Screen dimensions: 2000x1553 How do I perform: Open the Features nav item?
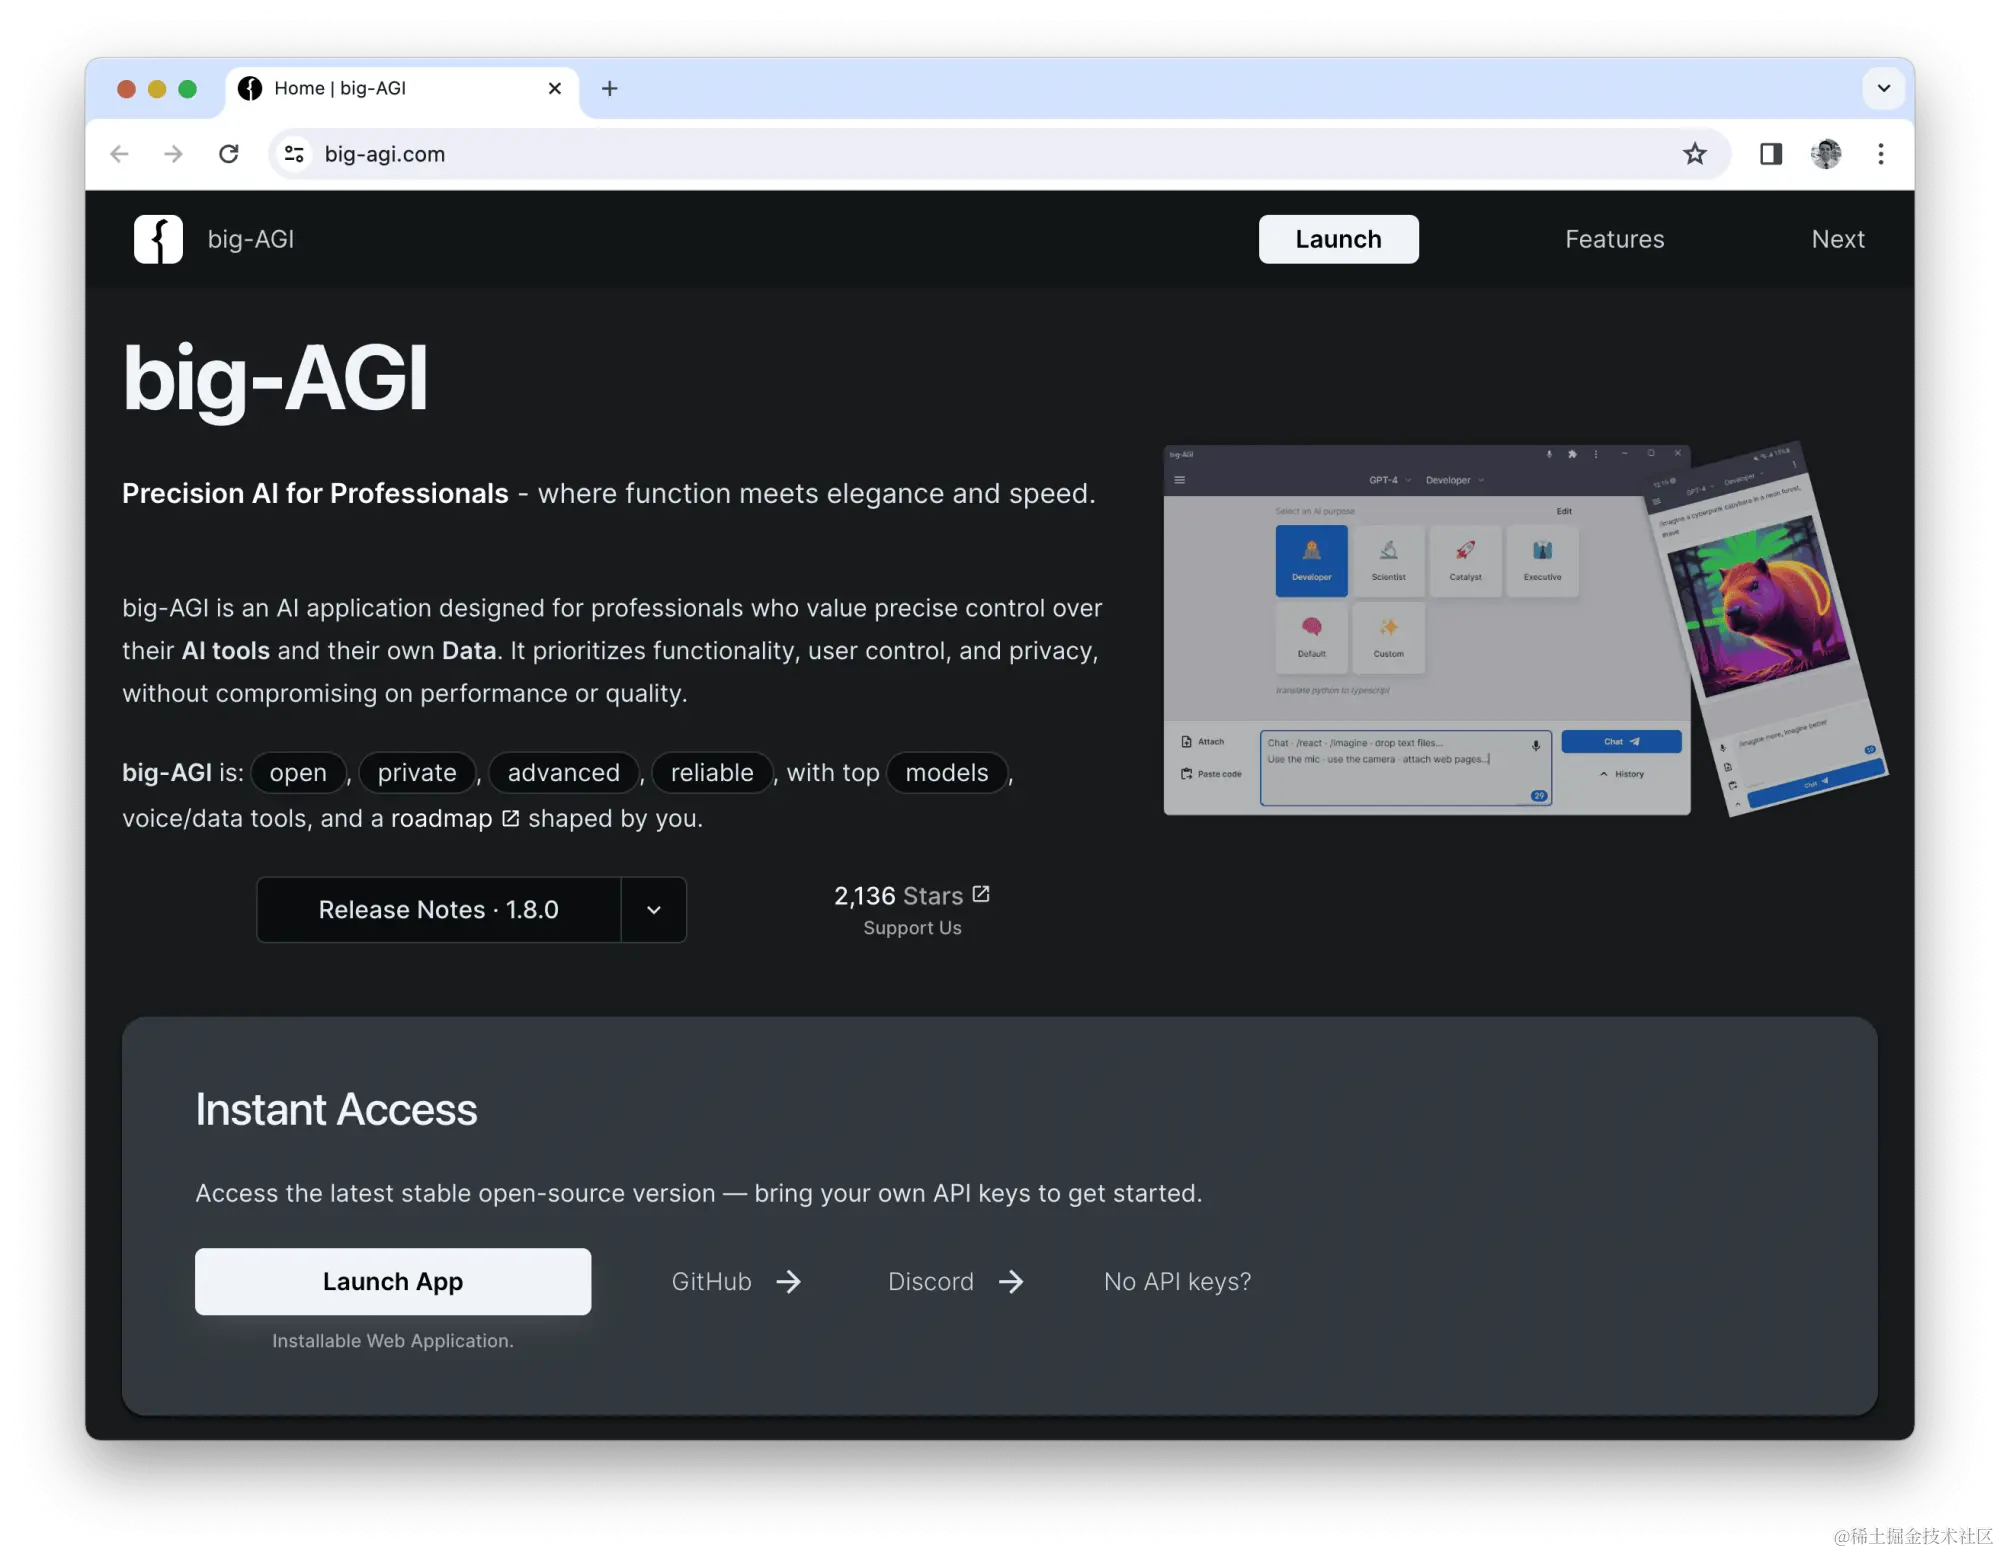(x=1614, y=239)
